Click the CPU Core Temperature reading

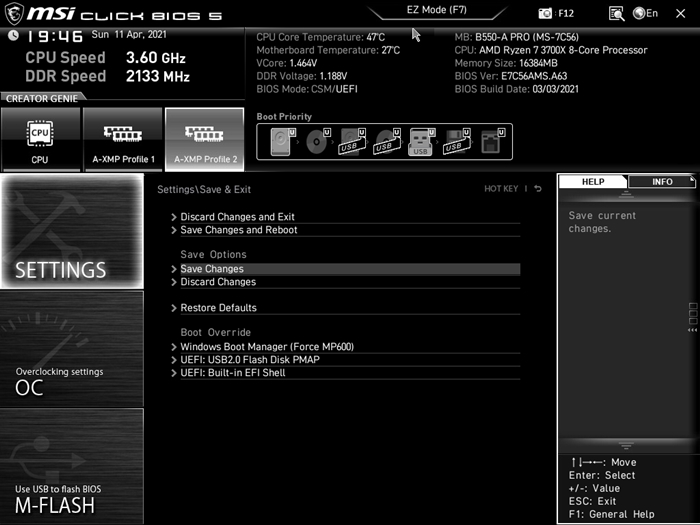[321, 37]
